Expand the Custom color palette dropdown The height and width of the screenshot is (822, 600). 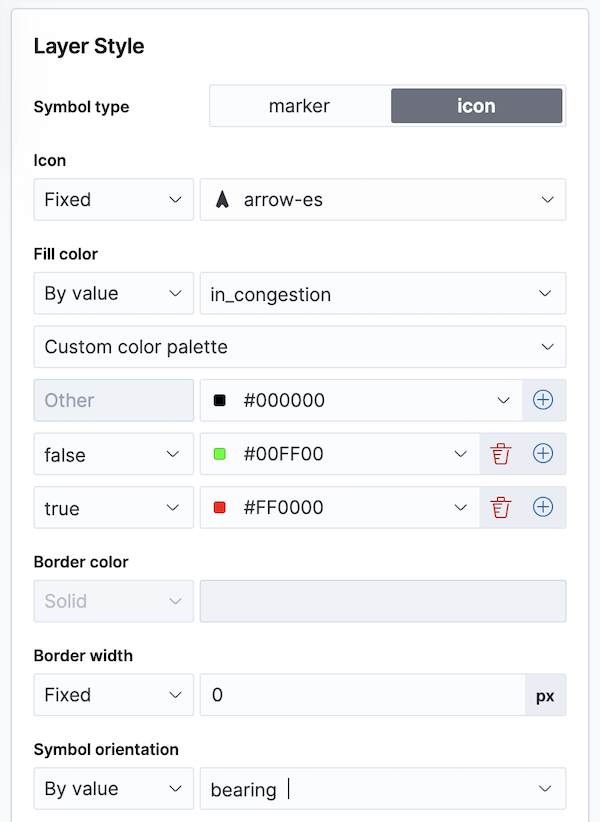(x=299, y=347)
